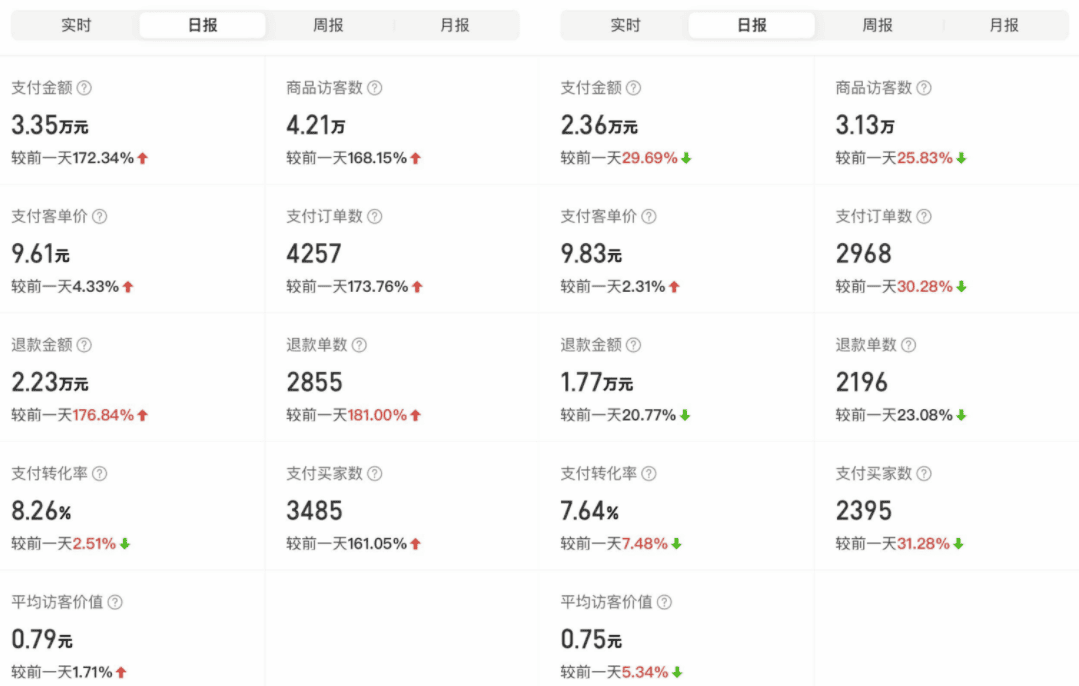The height and width of the screenshot is (686, 1079).
Task: Select the 月报 tab on right panel
Action: 1004,24
